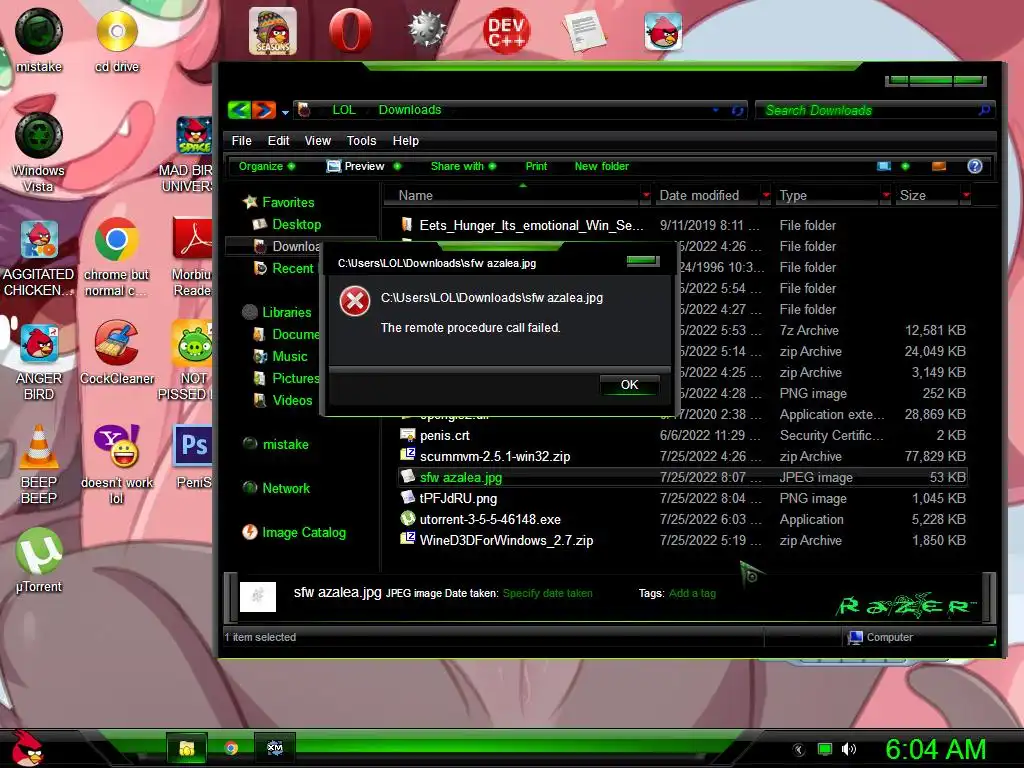This screenshot has height=768, width=1024.
Task: Select Libraries in the navigation pane
Action: pyautogui.click(x=286, y=312)
